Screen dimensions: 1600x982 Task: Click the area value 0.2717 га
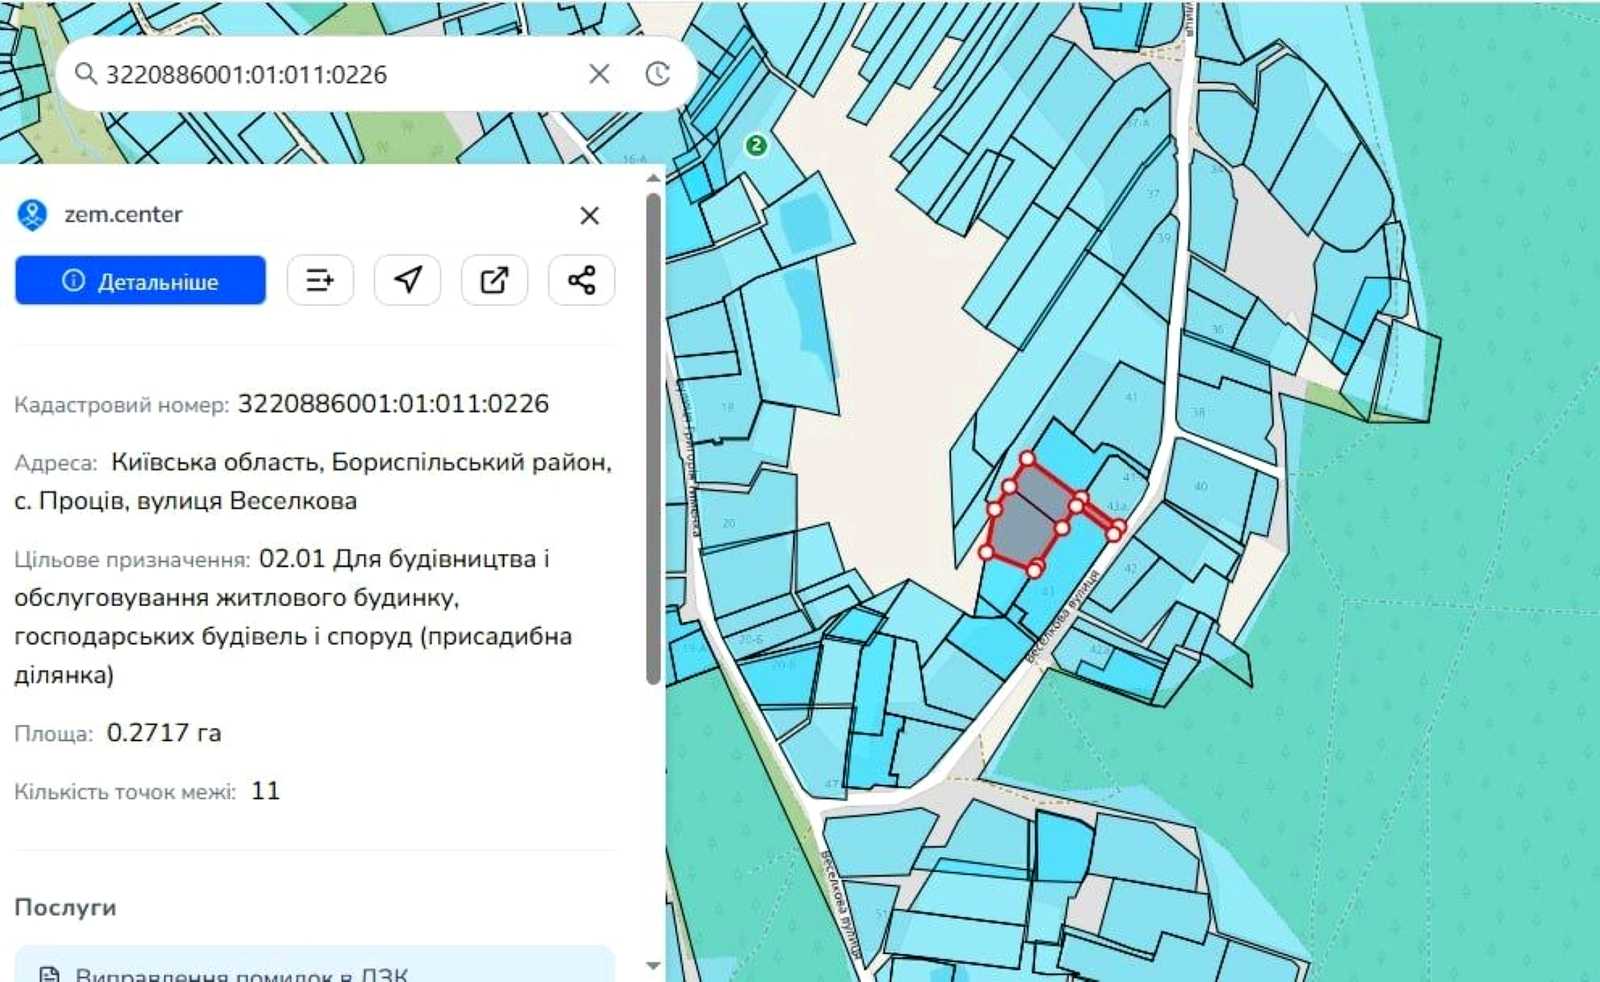pos(164,733)
